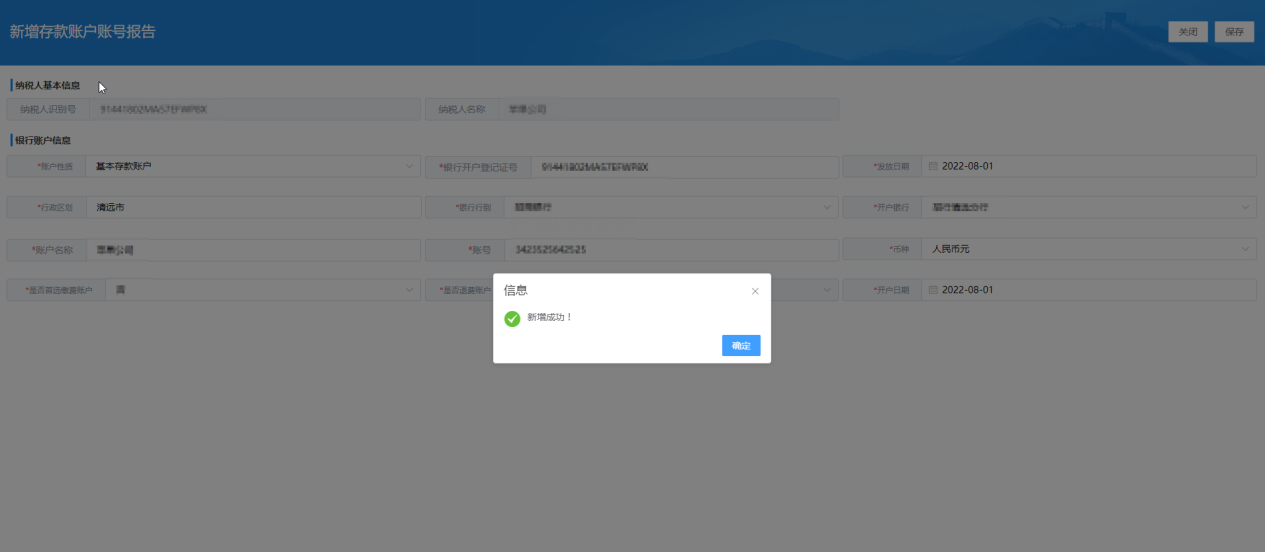Expand the 账户性质 dropdown arrow
Image resolution: width=1265 pixels, height=552 pixels.
point(410,166)
